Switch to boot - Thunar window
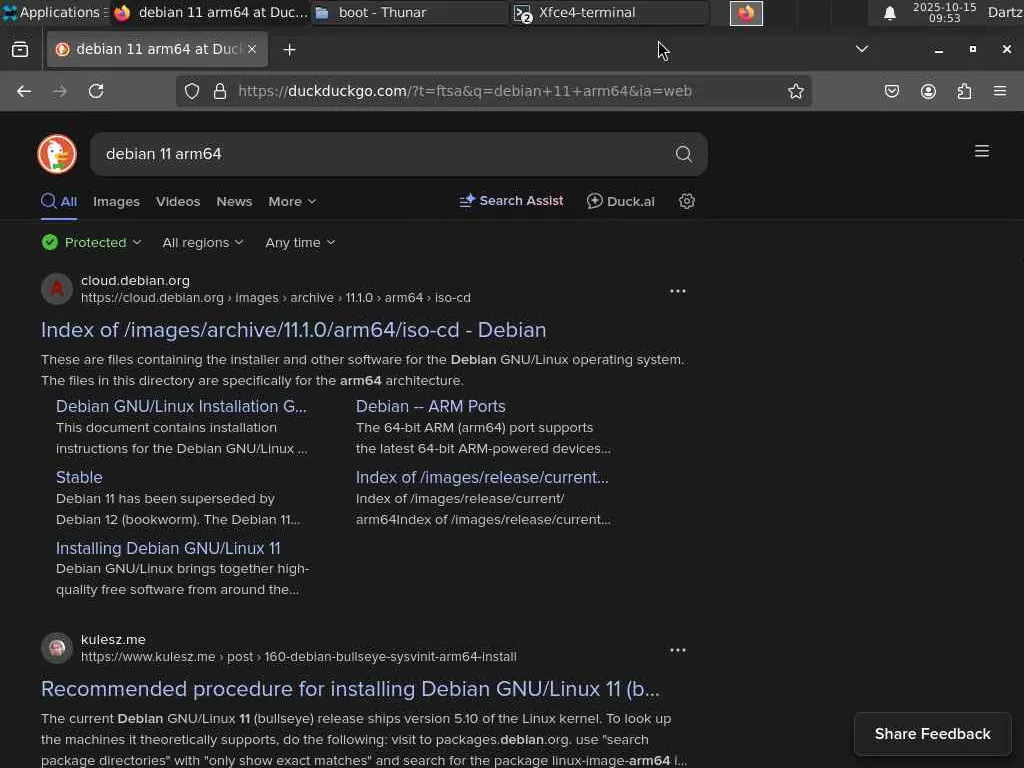The width and height of the screenshot is (1024, 768). pos(409,12)
